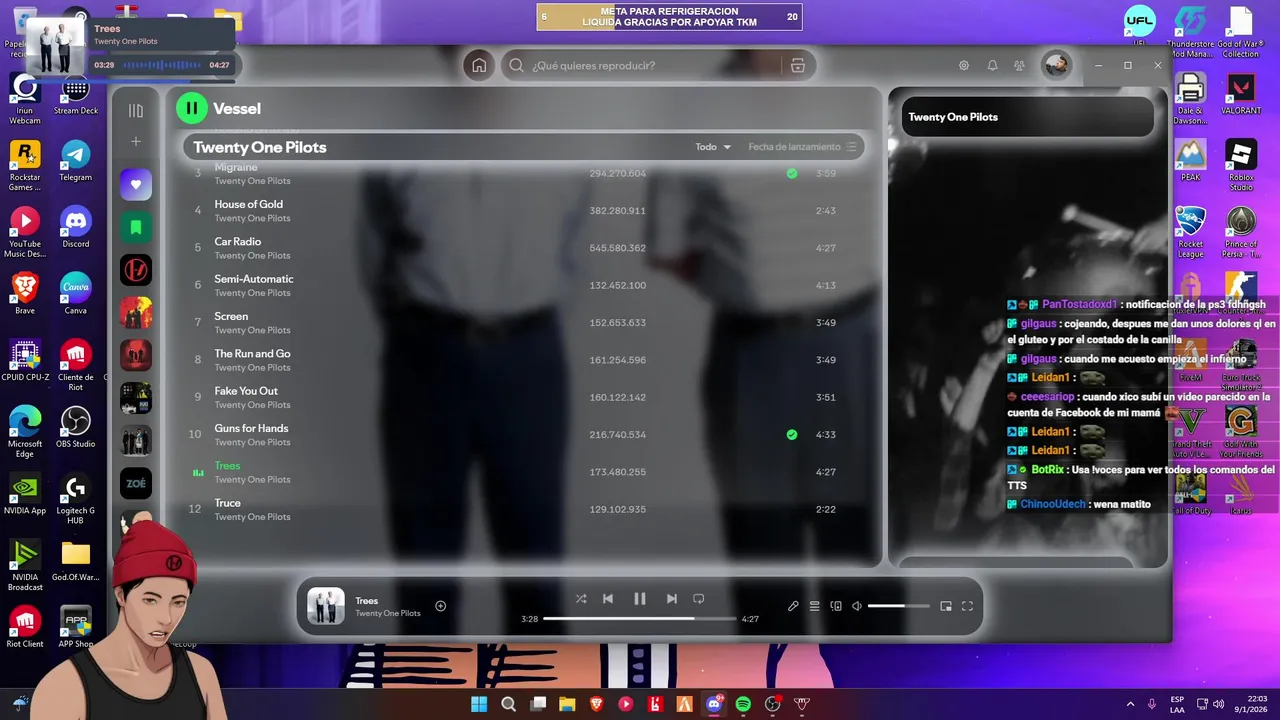The height and width of the screenshot is (720, 1280).
Task: Mute volume with speaker icon
Action: (x=857, y=606)
